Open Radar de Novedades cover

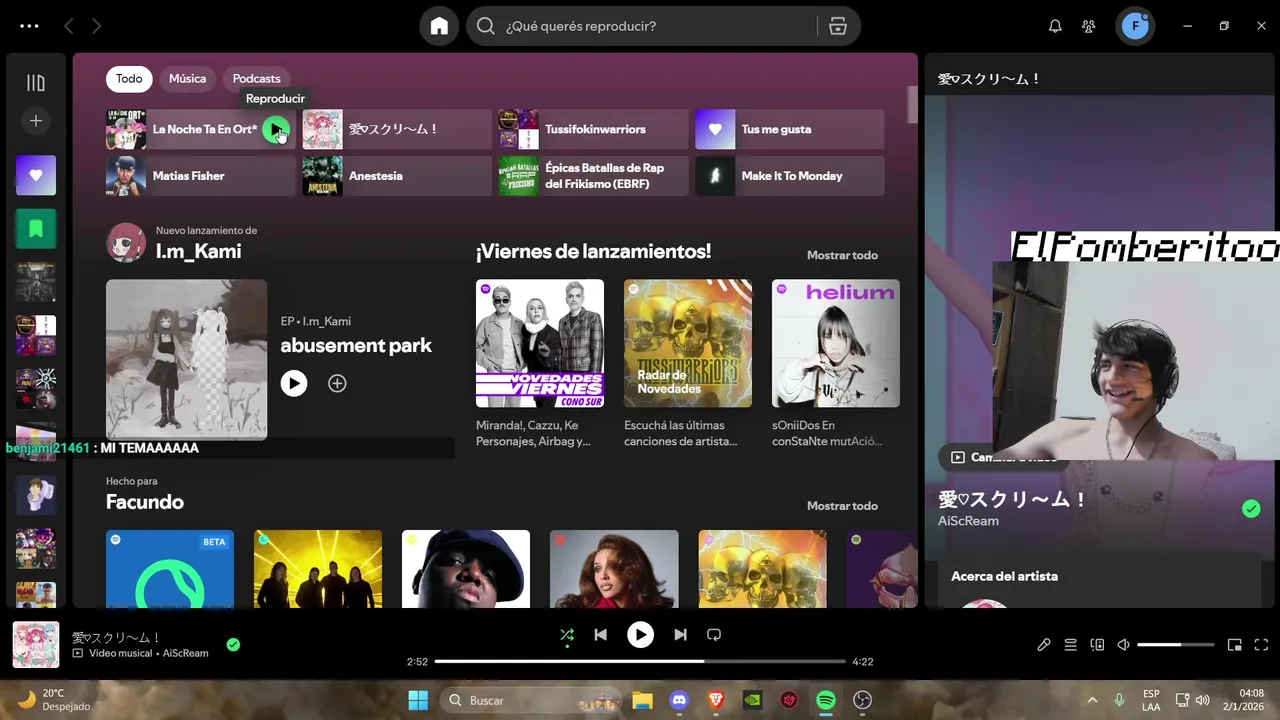click(x=688, y=343)
